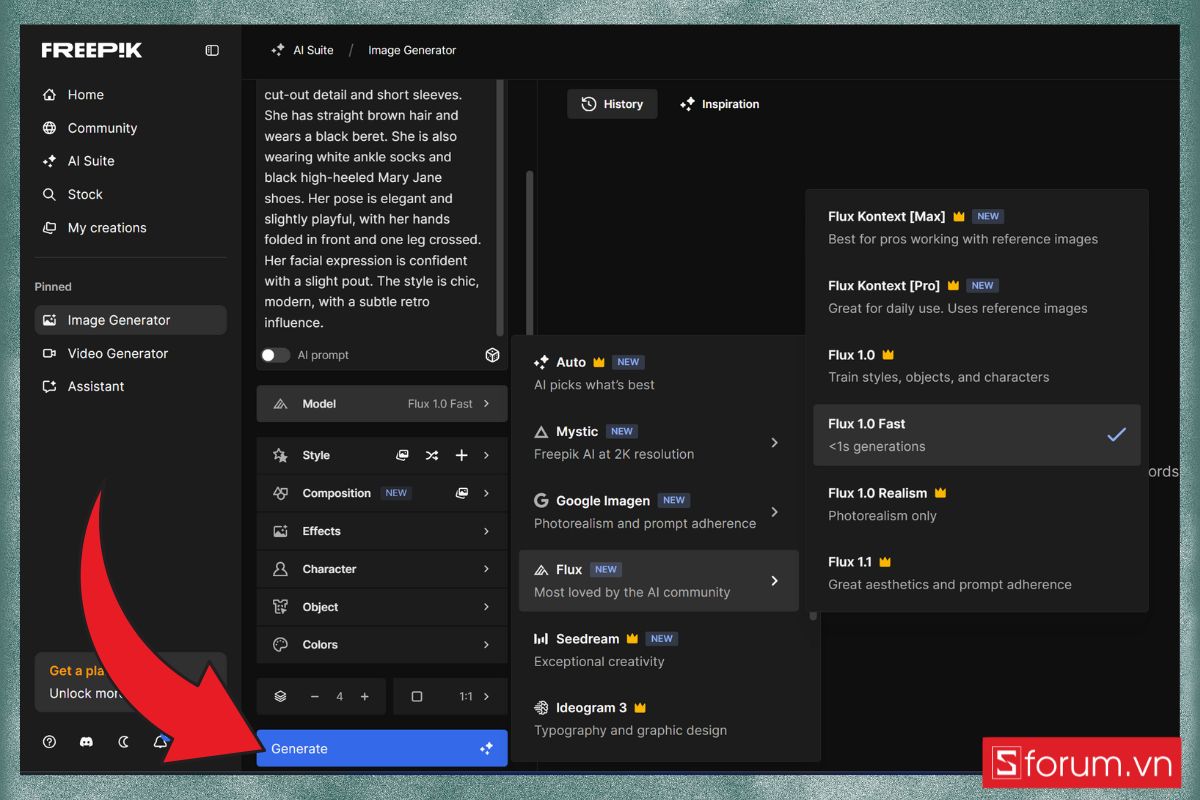Image resolution: width=1200 pixels, height=800 pixels.
Task: Select Flux 1.0 Realism
Action: click(x=977, y=504)
